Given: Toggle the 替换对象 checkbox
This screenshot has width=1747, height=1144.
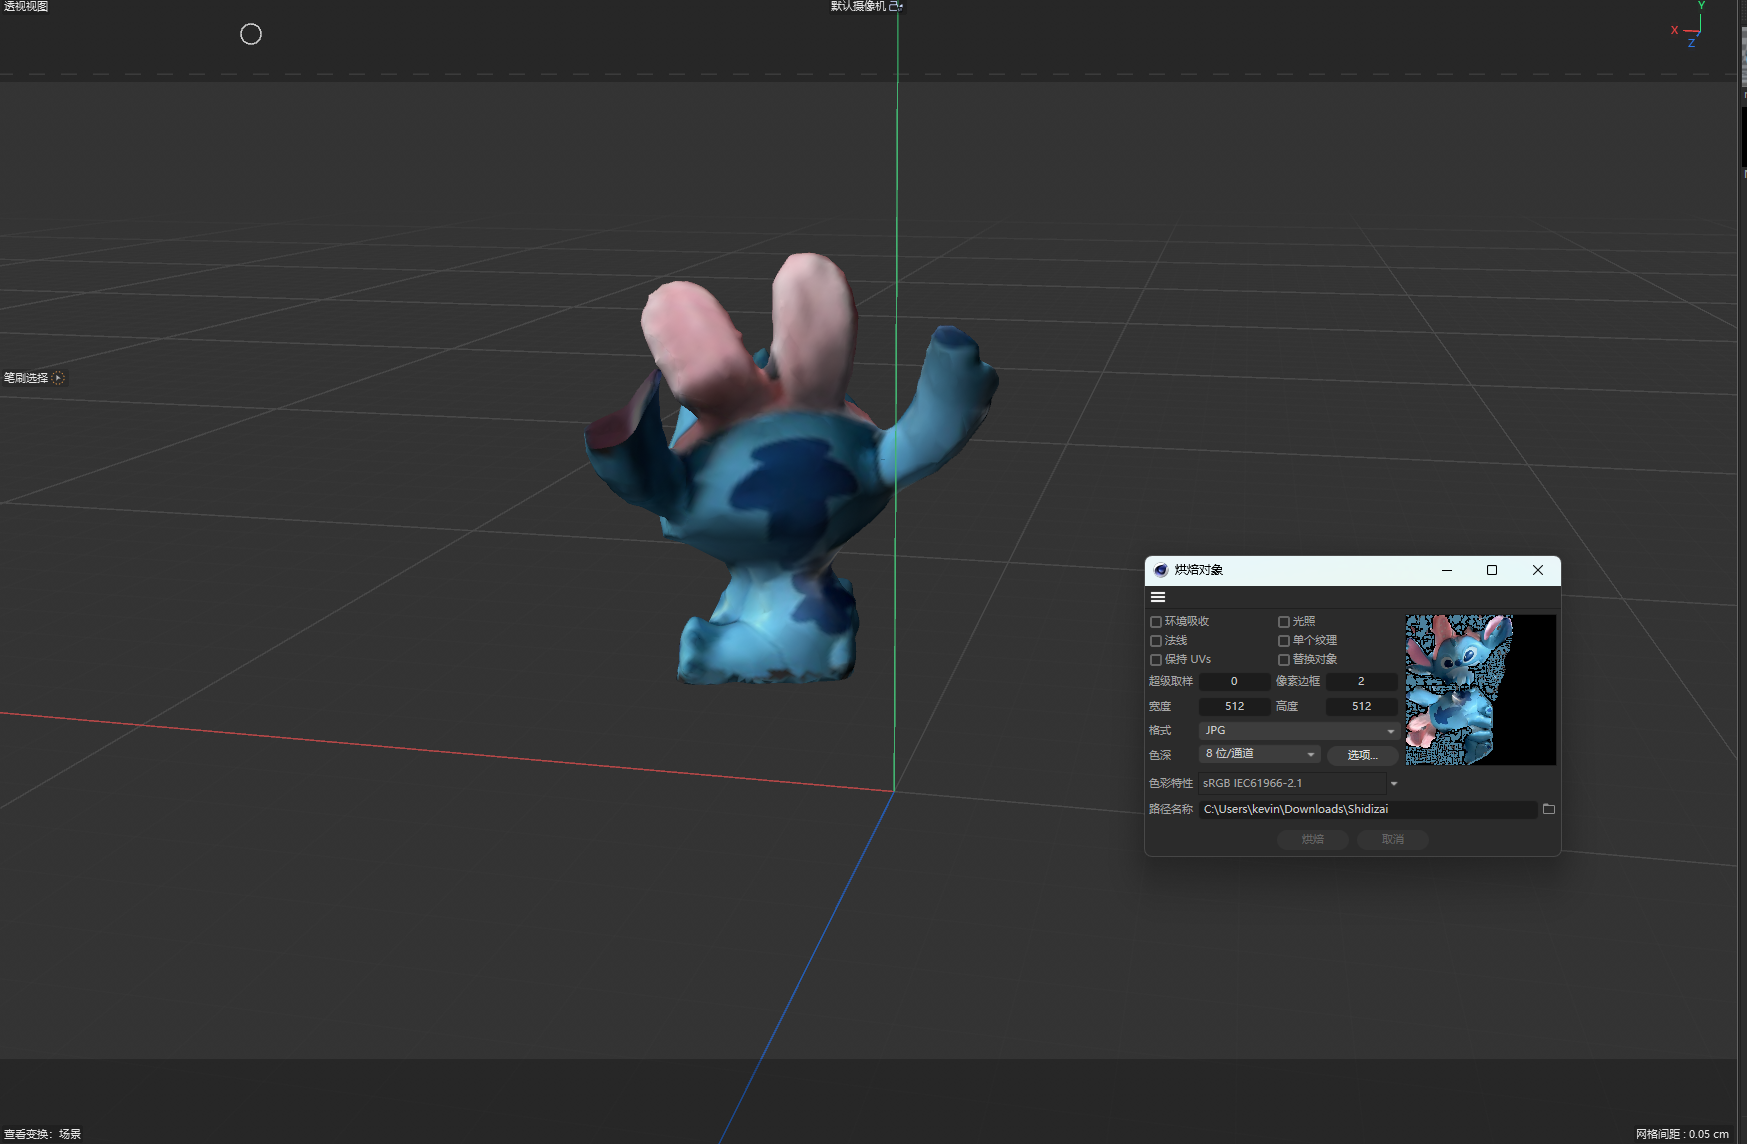Looking at the screenshot, I should 1284,660.
